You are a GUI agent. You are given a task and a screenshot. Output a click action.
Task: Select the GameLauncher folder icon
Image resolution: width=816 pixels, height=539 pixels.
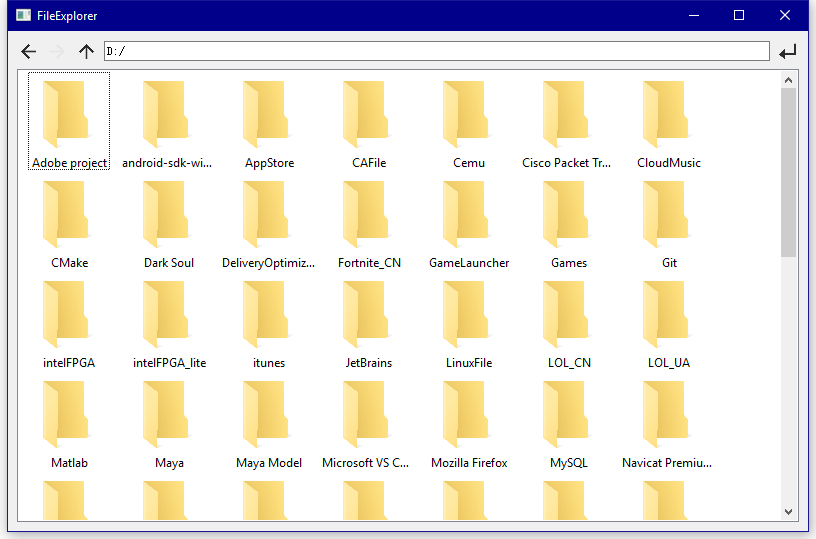465,214
